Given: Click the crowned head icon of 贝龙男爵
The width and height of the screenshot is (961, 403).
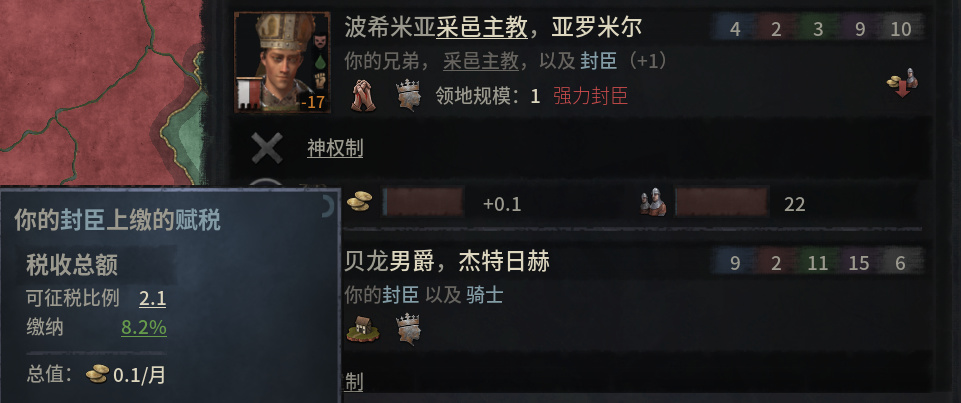Looking at the screenshot, I should pos(408,328).
